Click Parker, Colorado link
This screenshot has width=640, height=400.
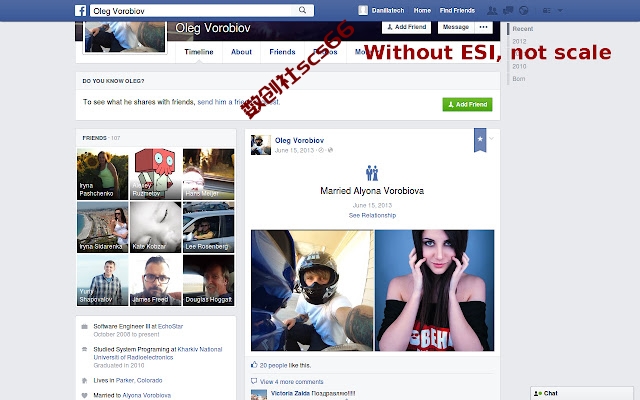click(x=139, y=380)
